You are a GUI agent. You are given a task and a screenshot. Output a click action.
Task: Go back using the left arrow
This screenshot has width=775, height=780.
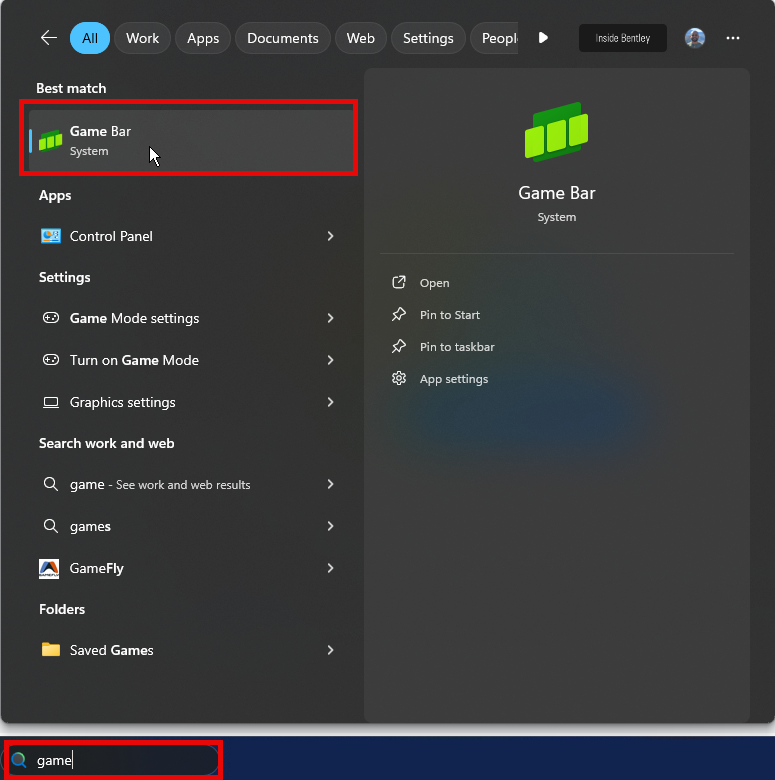pos(49,38)
